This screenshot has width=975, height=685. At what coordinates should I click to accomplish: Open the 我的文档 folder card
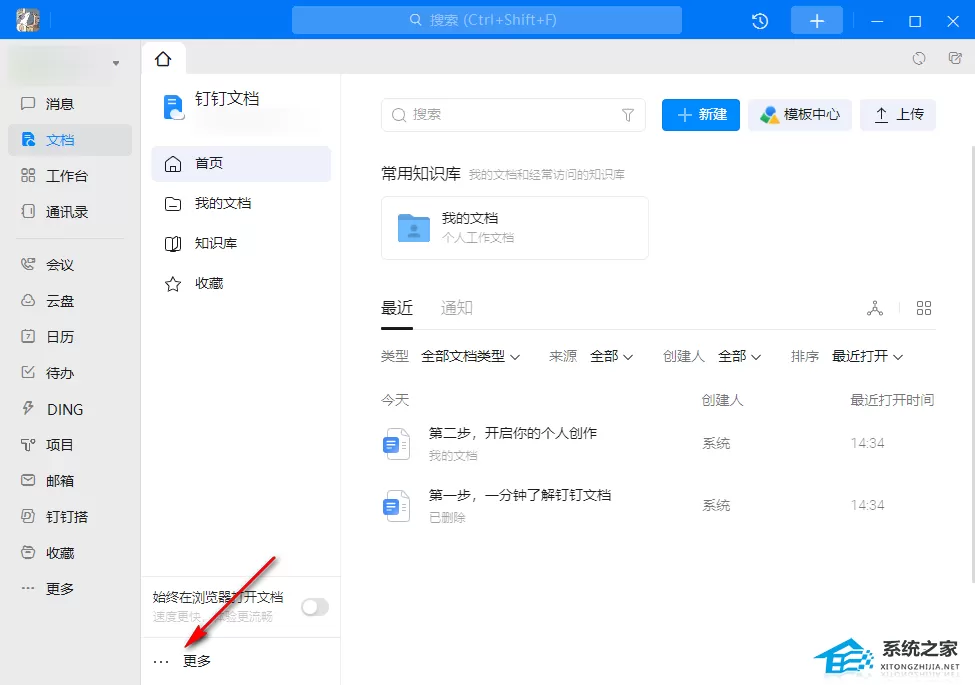coord(514,228)
